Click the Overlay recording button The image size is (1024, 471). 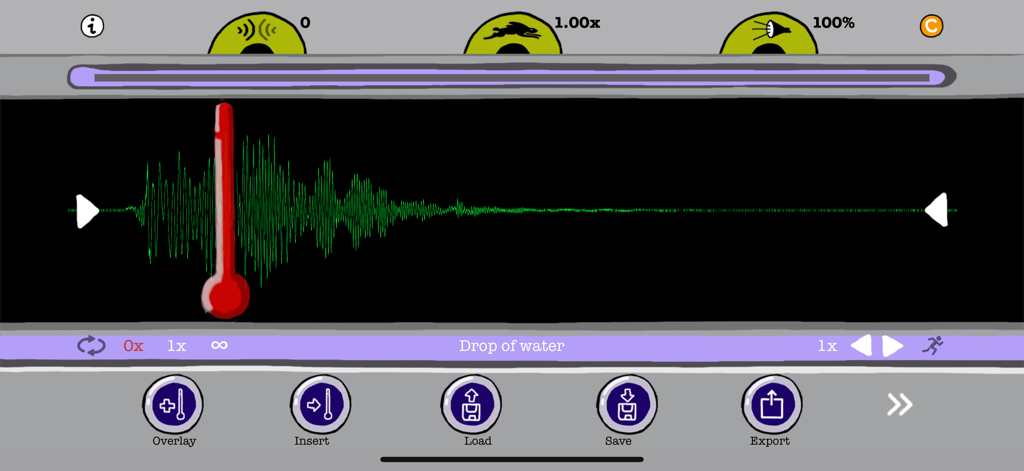tap(173, 405)
